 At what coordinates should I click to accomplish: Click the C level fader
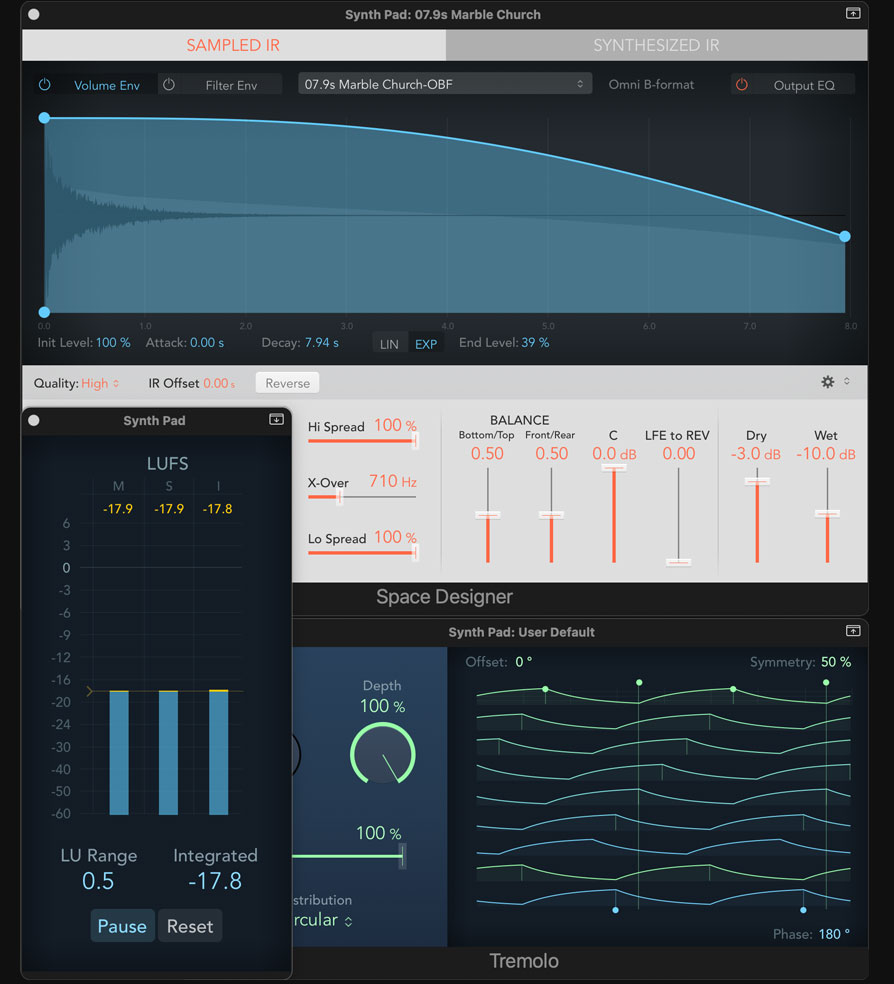click(614, 515)
